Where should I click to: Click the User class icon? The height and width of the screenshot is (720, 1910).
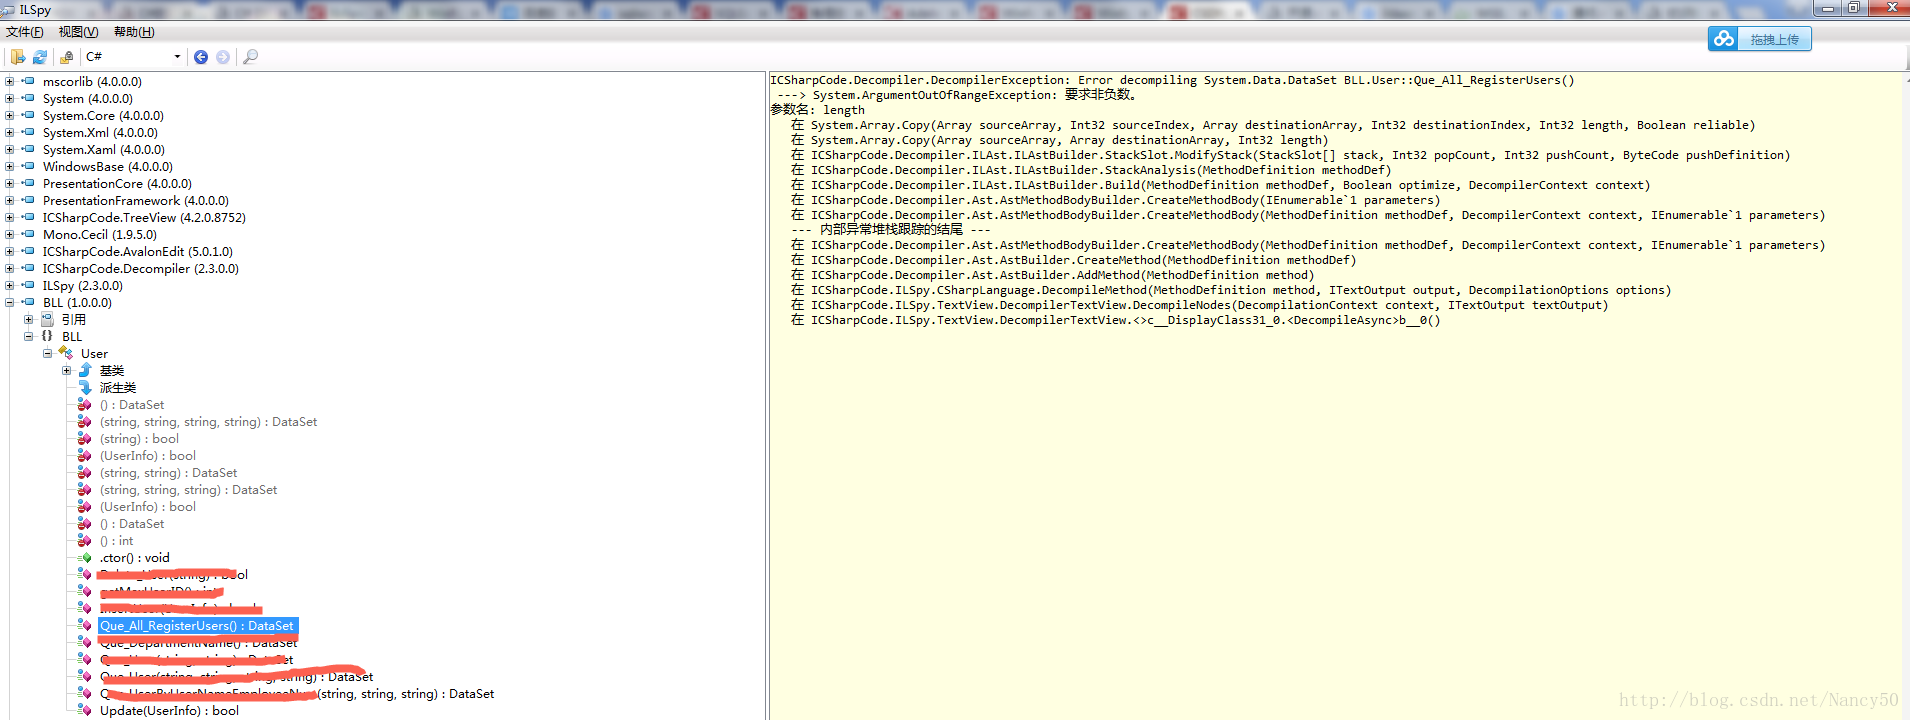click(66, 353)
